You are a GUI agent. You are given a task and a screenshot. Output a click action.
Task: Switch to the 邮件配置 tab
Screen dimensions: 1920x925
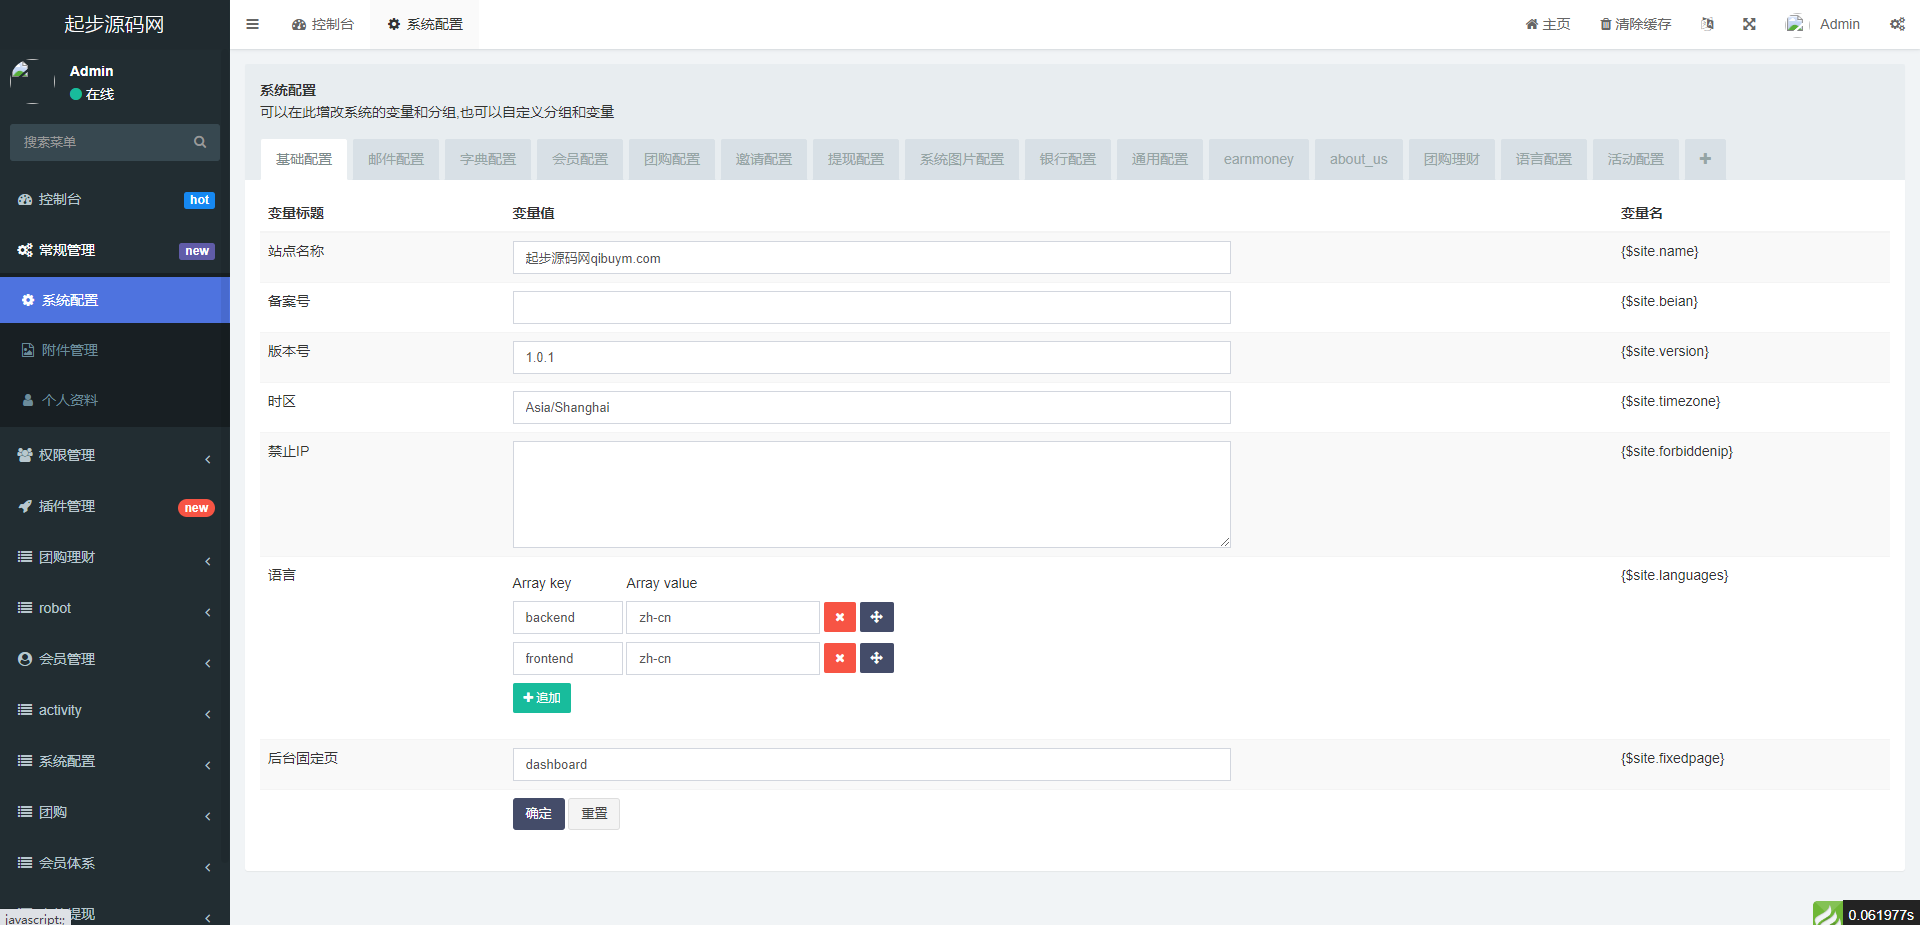396,159
